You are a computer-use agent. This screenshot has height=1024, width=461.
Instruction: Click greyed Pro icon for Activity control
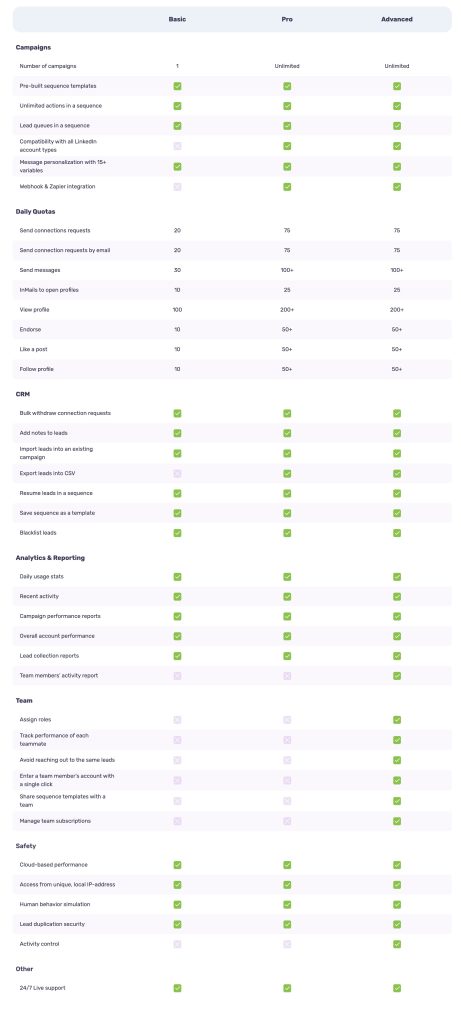click(287, 944)
